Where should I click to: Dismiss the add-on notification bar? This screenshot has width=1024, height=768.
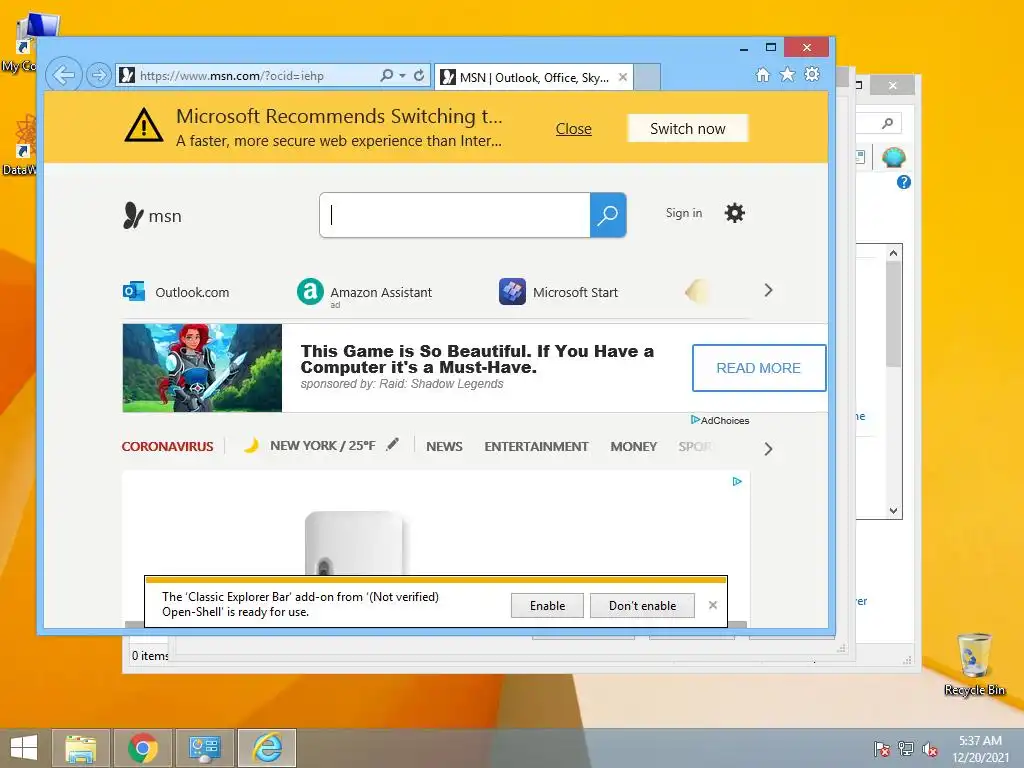pos(713,605)
